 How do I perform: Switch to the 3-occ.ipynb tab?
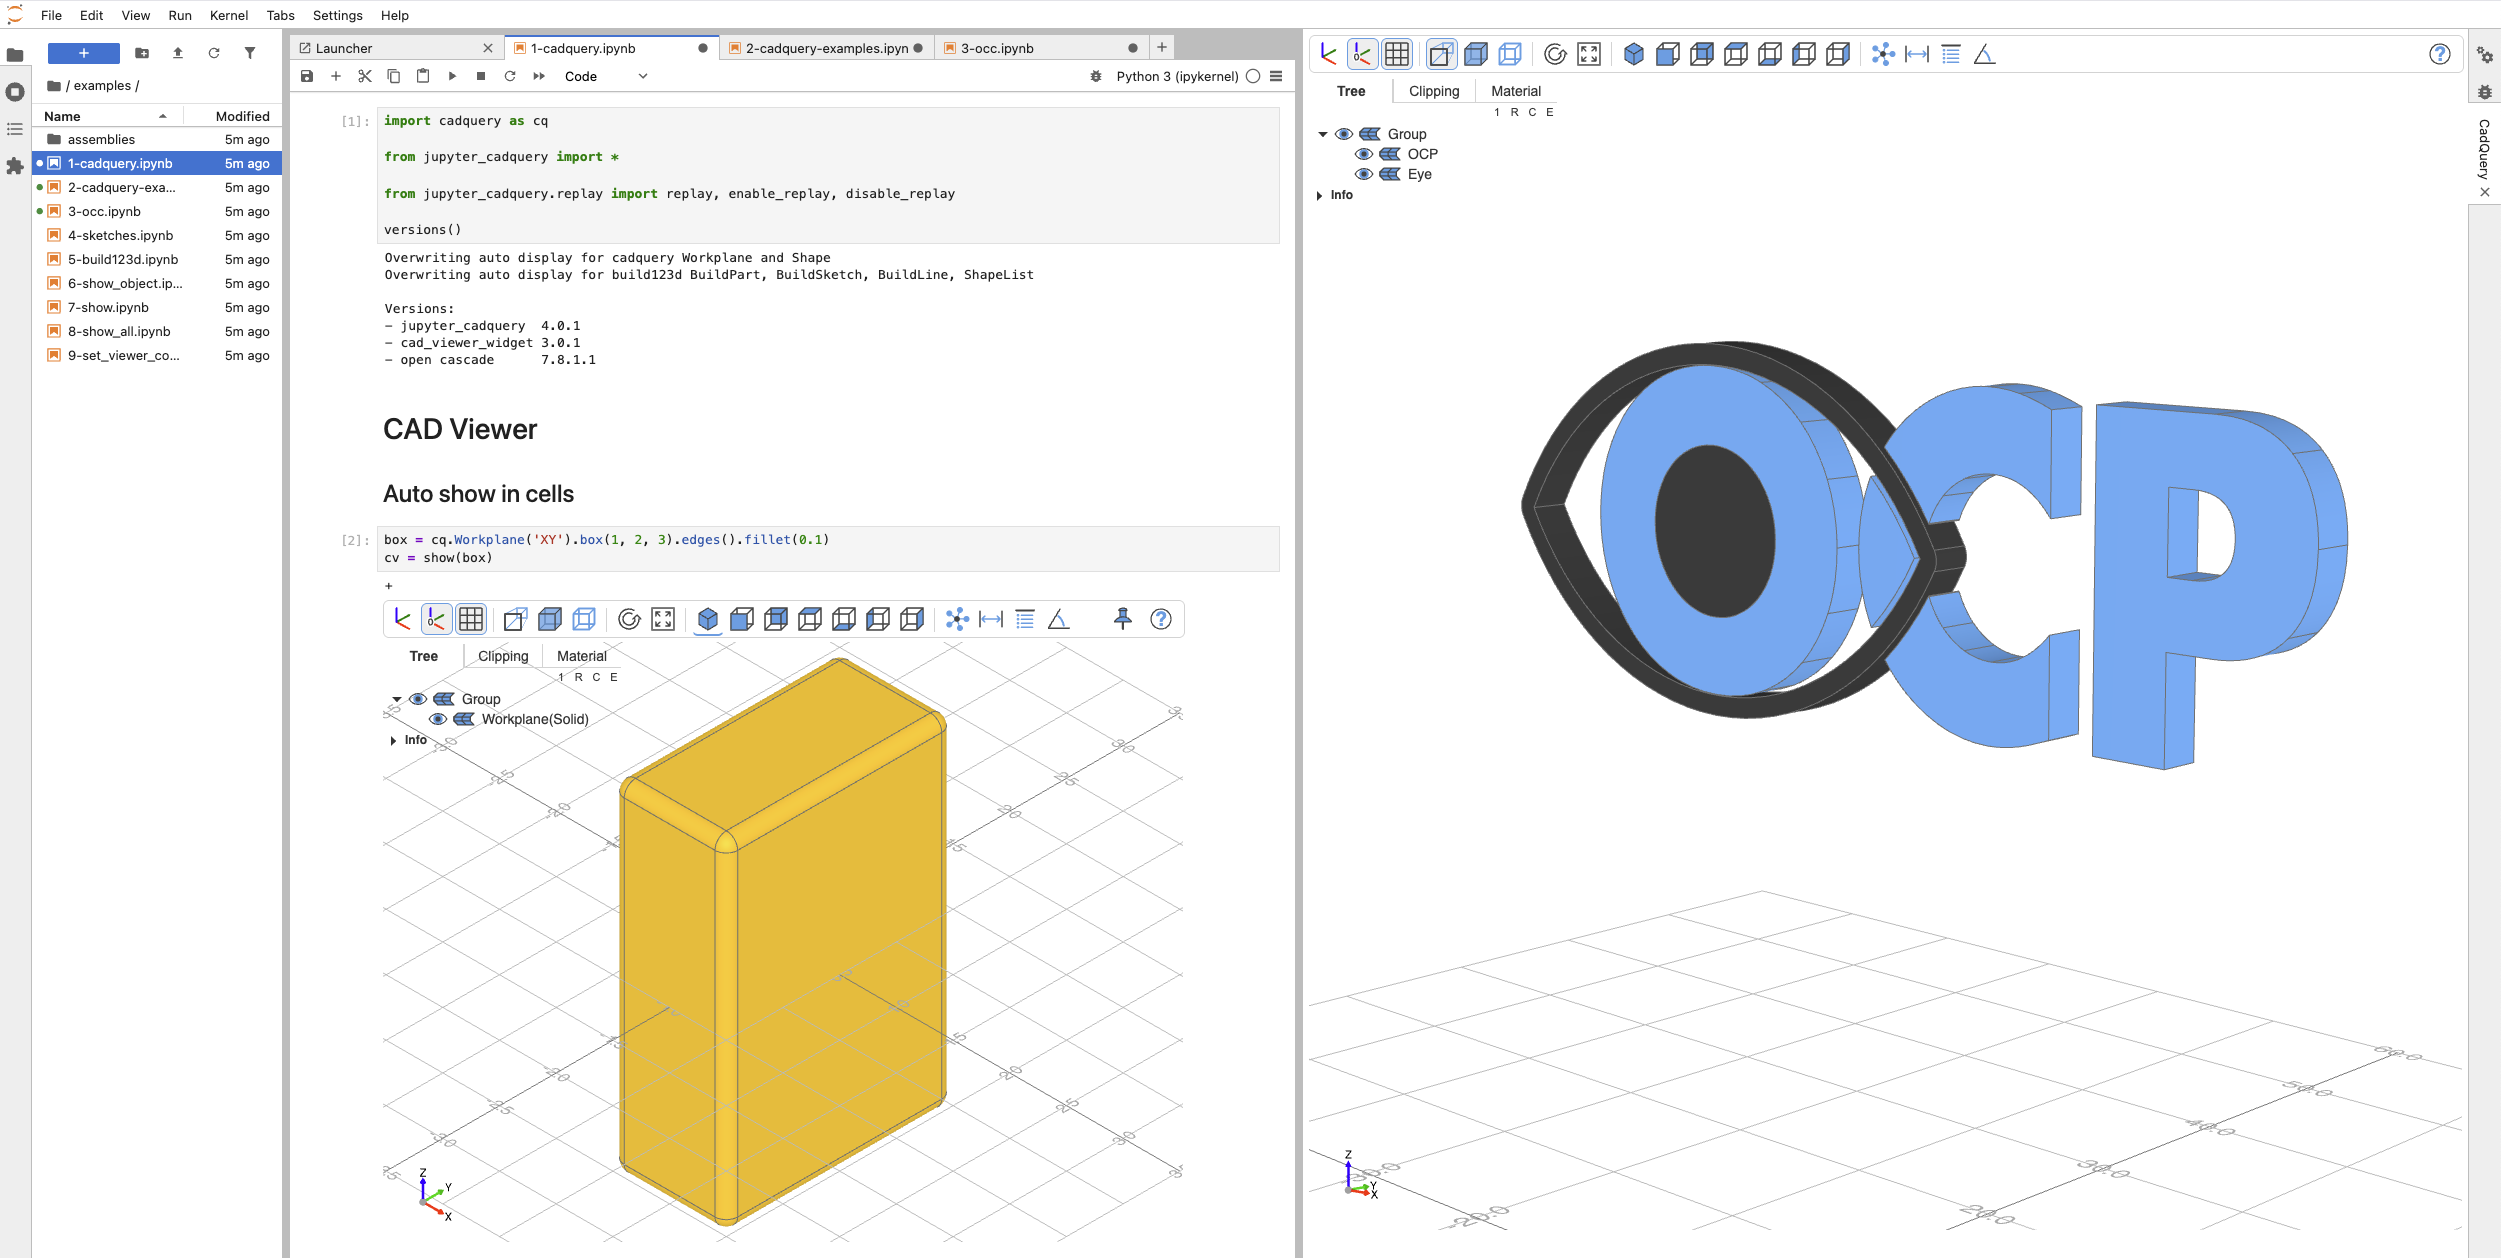point(997,48)
